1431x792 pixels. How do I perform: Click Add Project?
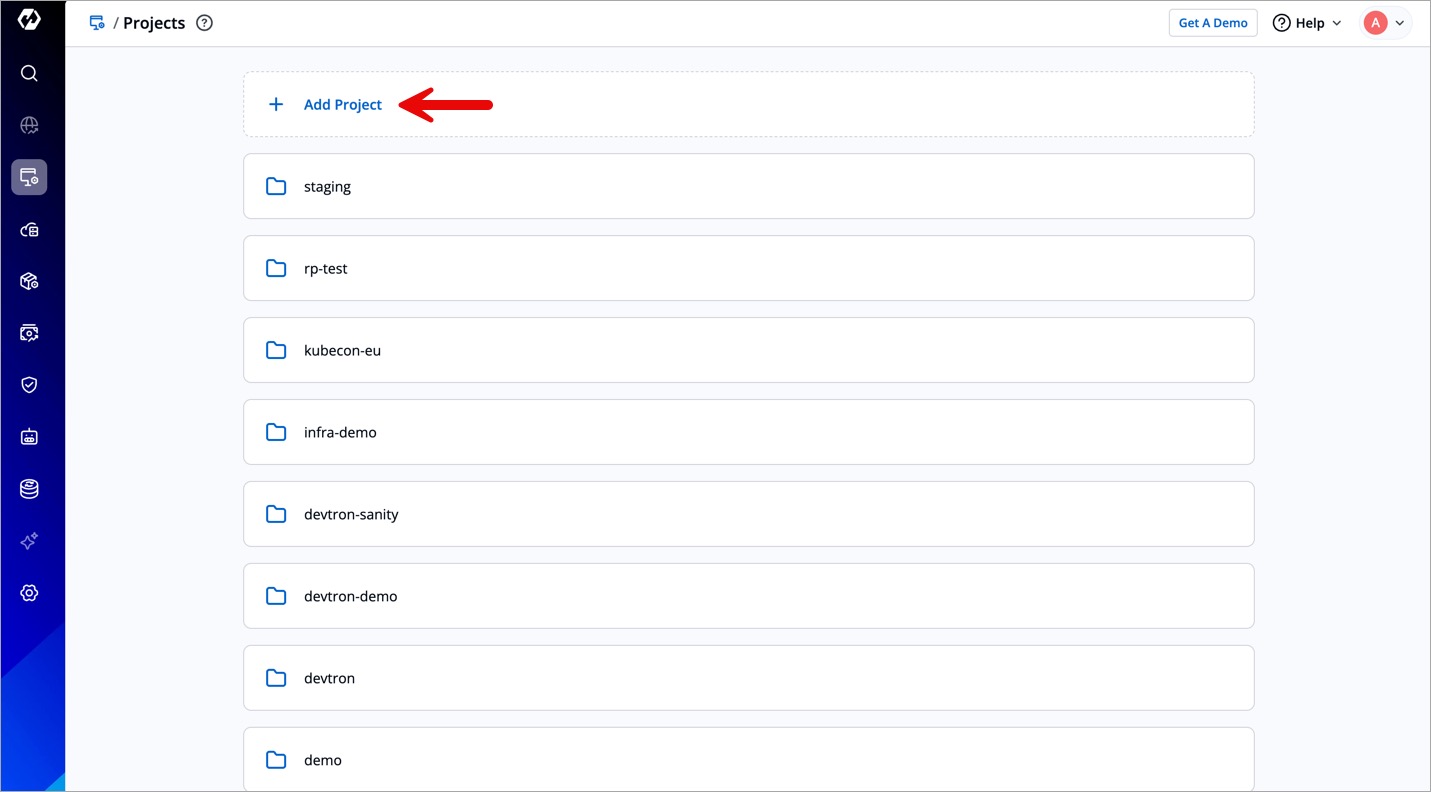click(342, 105)
